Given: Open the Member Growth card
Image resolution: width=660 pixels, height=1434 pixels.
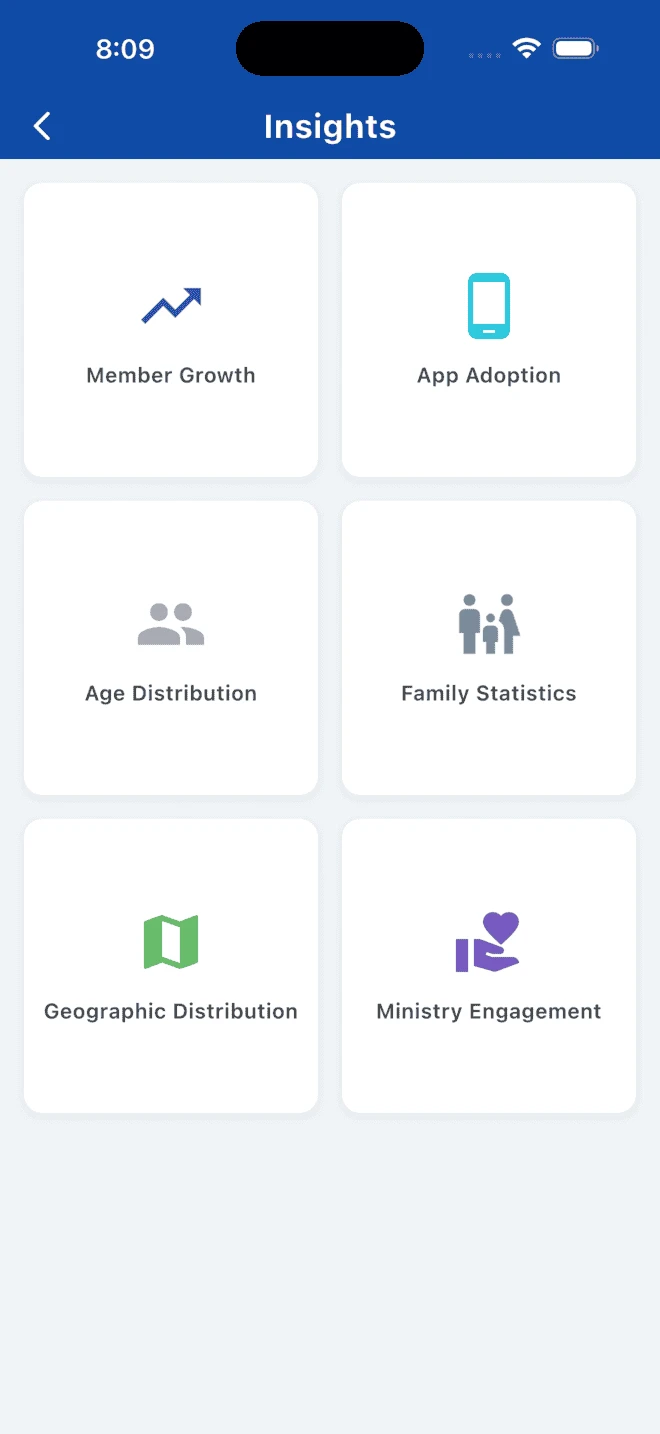Looking at the screenshot, I should 170,330.
